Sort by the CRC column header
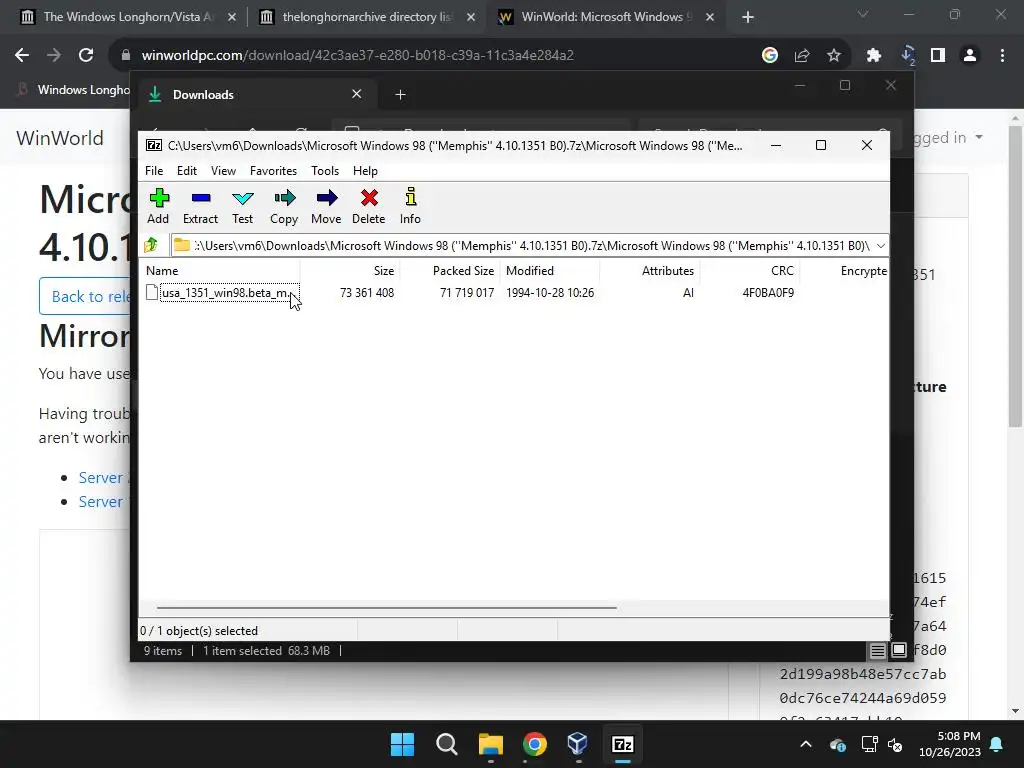The height and width of the screenshot is (768, 1024). pyautogui.click(x=782, y=270)
